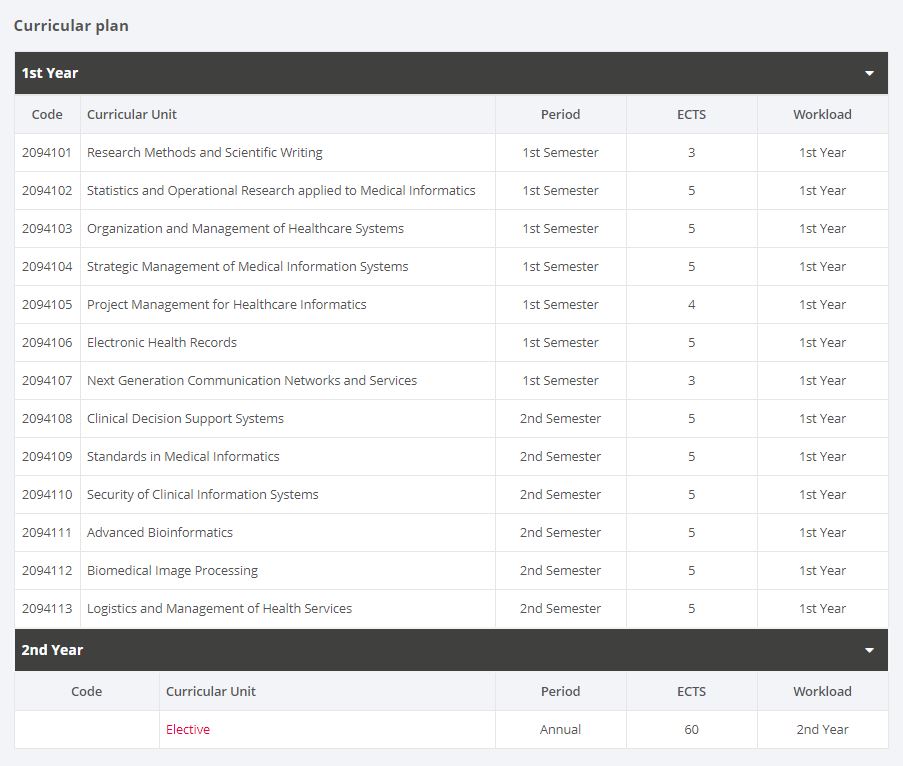The image size is (903, 766).
Task: Click code 2094108
Action: coord(47,419)
